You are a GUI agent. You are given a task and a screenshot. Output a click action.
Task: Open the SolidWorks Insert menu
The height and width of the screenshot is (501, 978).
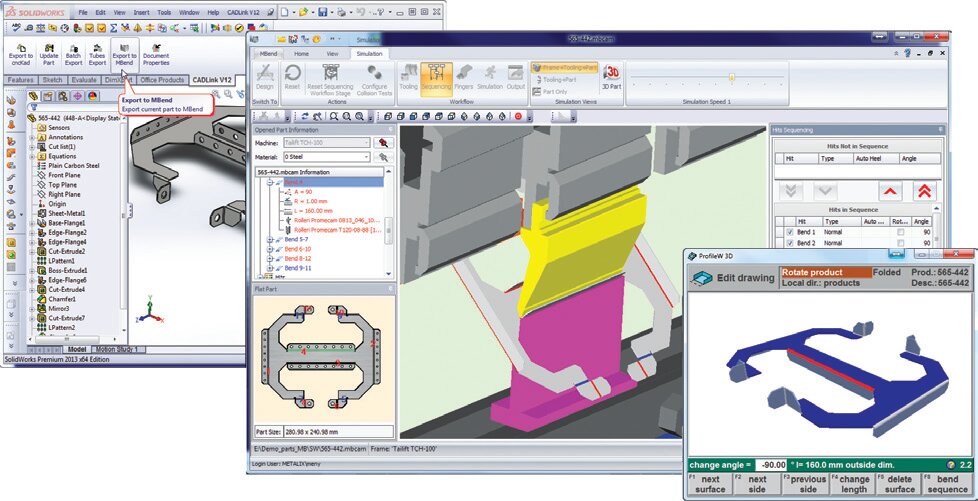pyautogui.click(x=141, y=12)
